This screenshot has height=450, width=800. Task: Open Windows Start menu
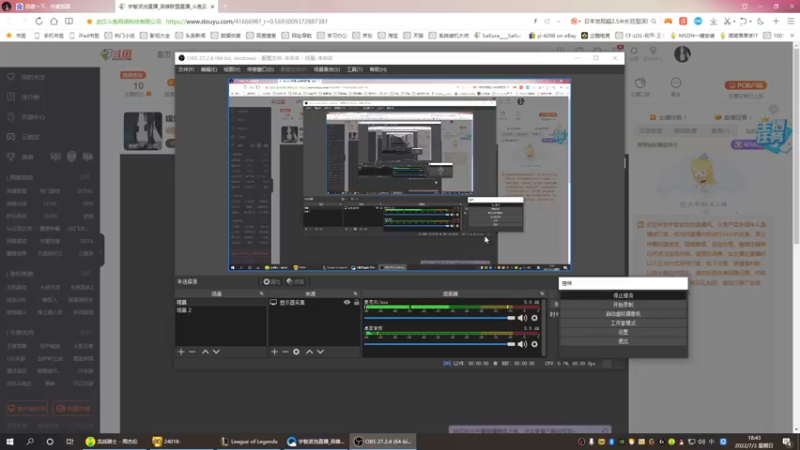[10, 441]
